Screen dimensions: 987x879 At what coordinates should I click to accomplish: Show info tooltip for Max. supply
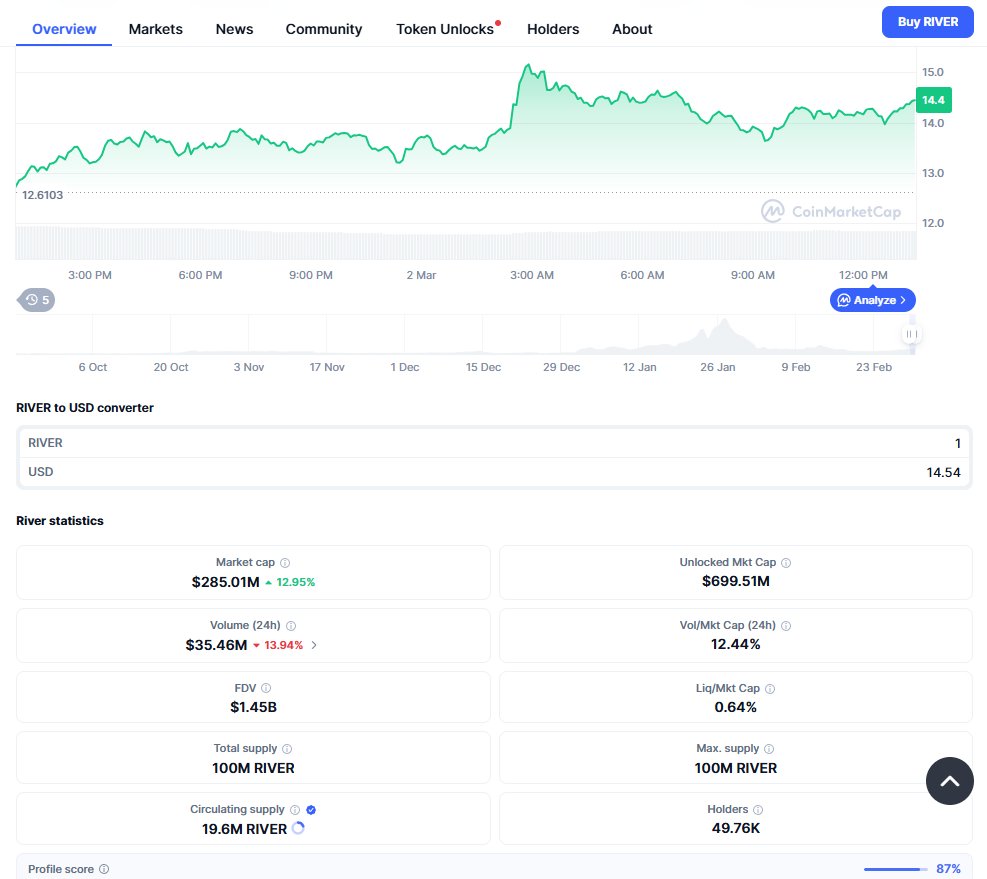coord(769,749)
